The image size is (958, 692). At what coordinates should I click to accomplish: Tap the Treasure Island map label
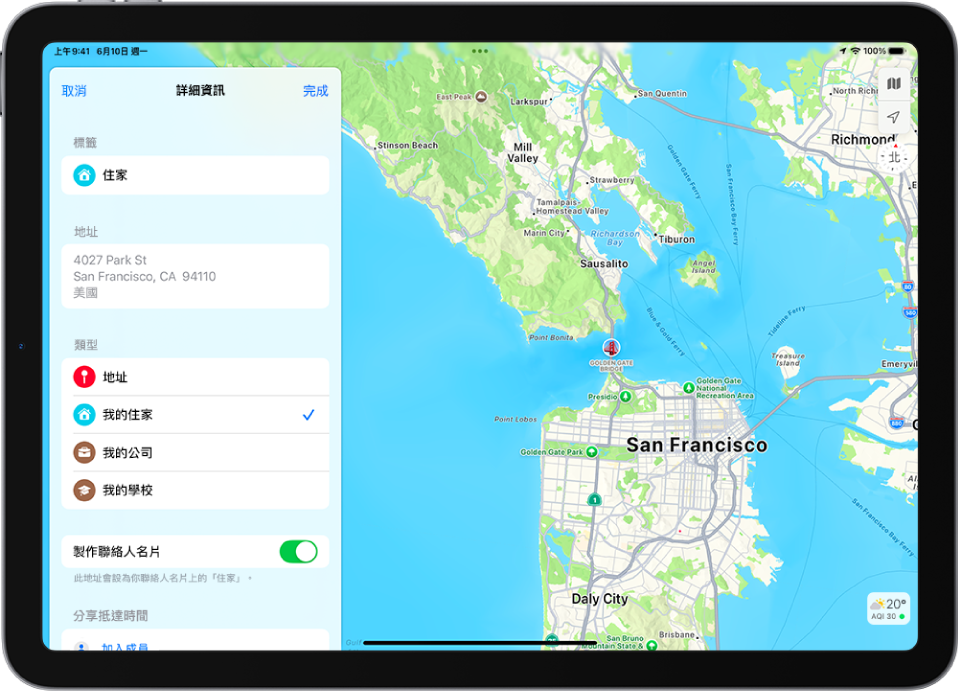(x=788, y=359)
